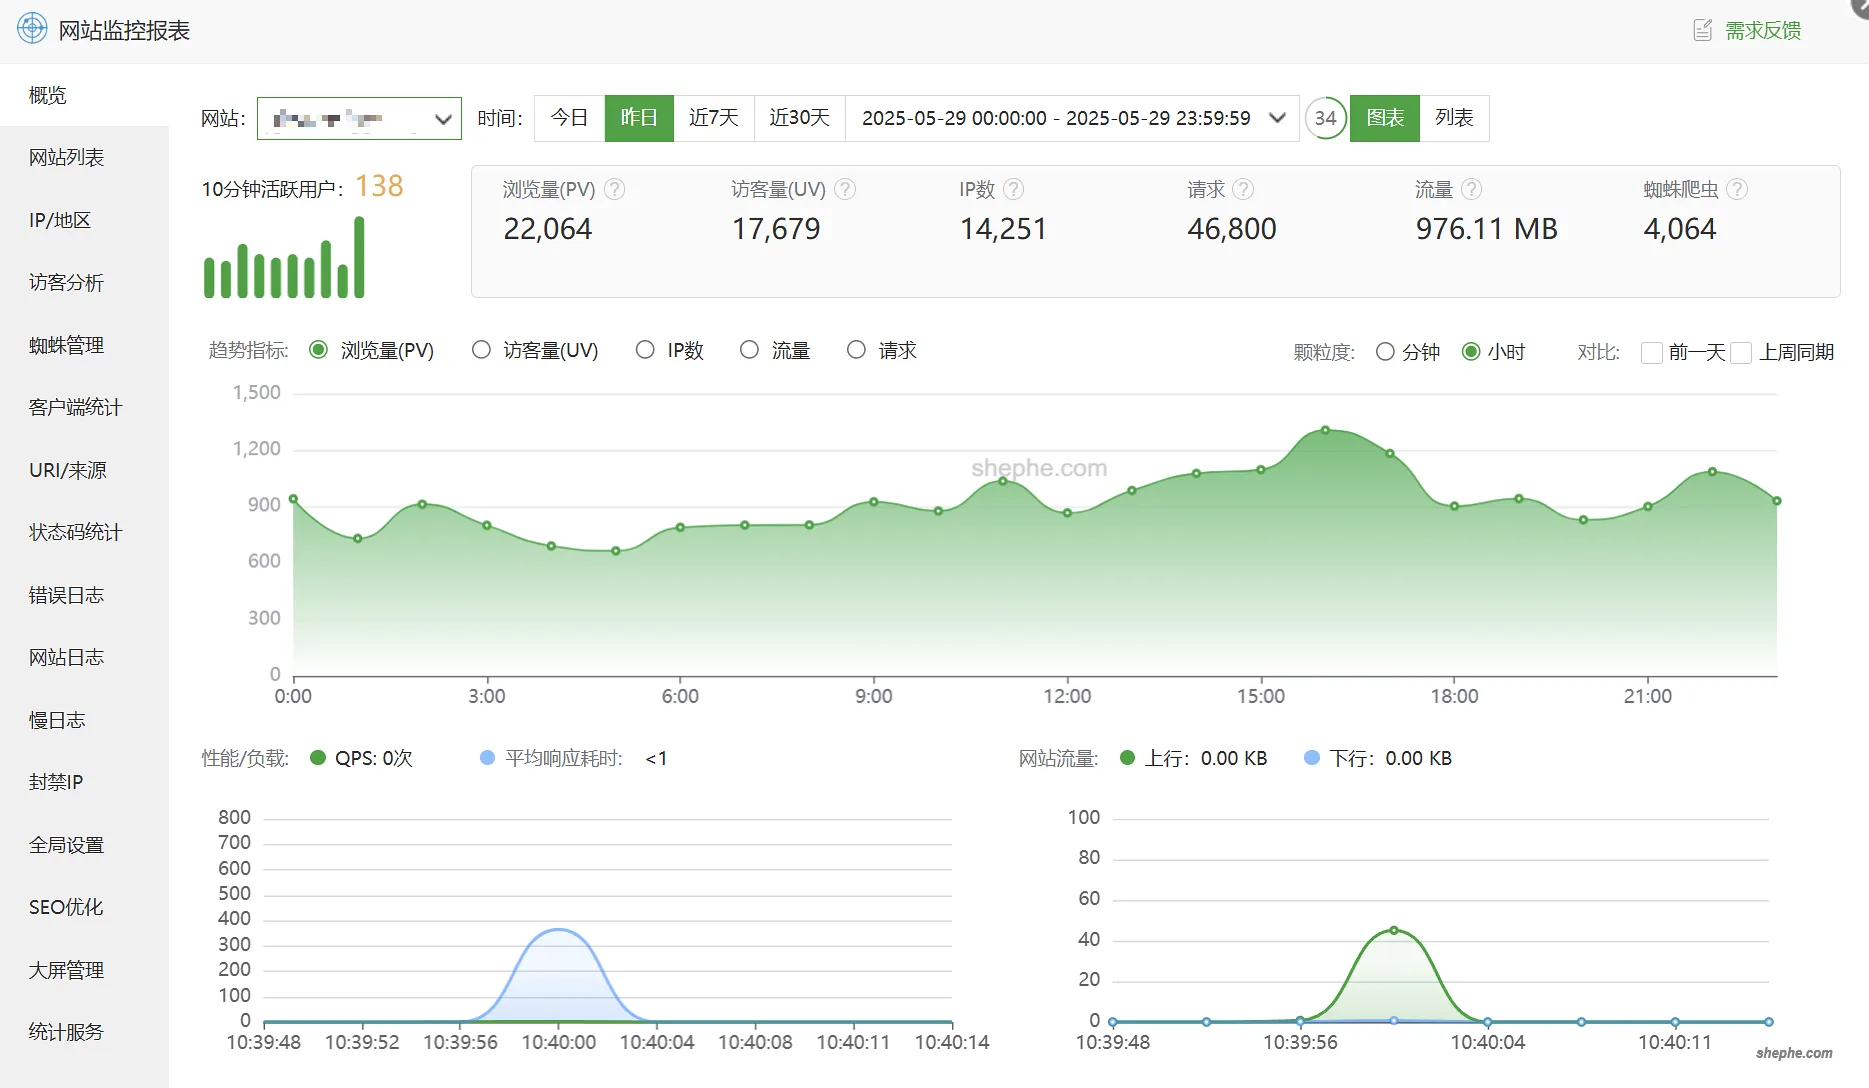Click the question mark next to IP数
This screenshot has height=1088, width=1869.
[x=1013, y=189]
